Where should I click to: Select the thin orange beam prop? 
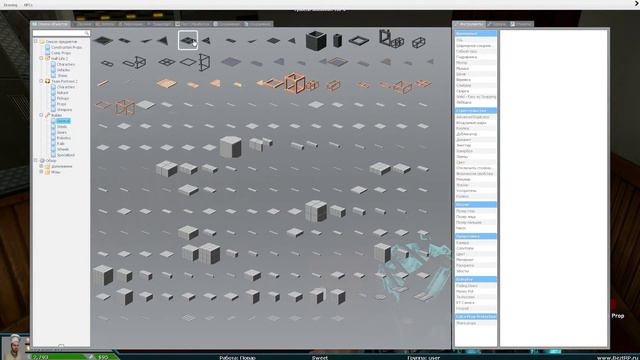(103, 83)
